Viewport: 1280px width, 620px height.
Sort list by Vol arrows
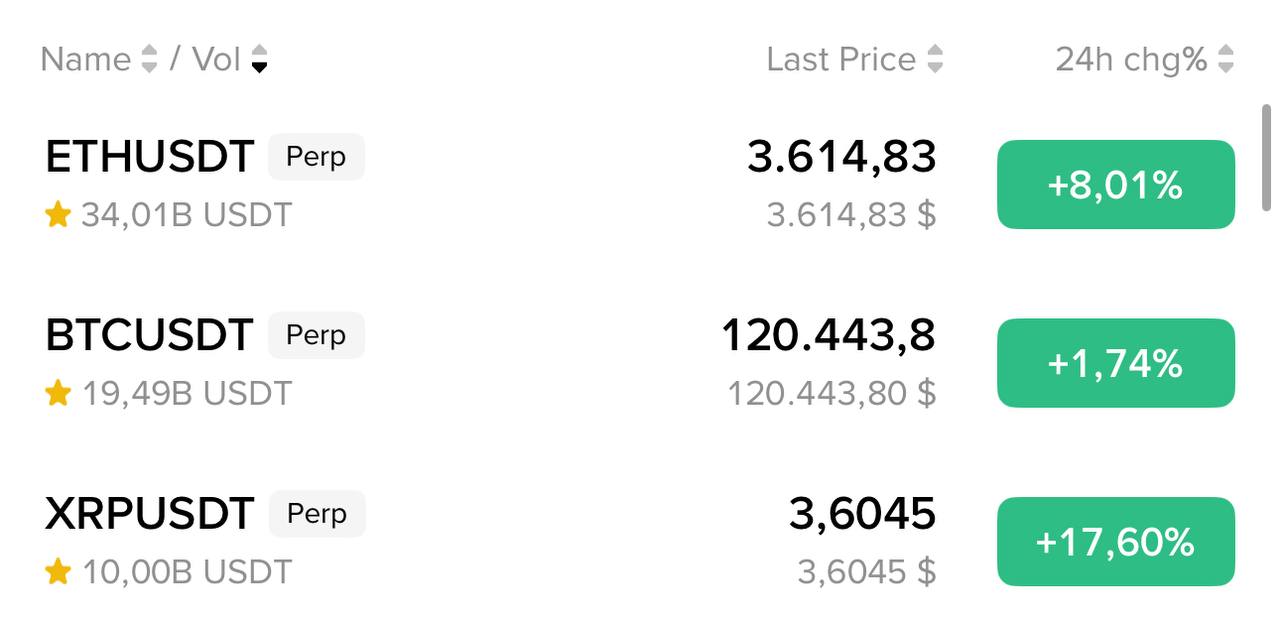pyautogui.click(x=259, y=59)
